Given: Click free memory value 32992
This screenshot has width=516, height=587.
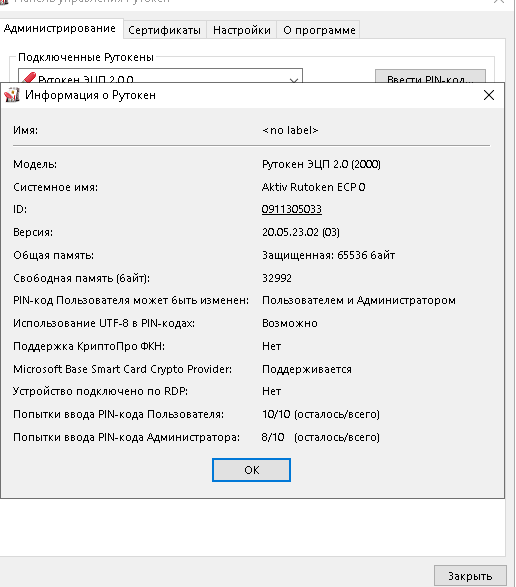Looking at the screenshot, I should pyautogui.click(x=277, y=278).
